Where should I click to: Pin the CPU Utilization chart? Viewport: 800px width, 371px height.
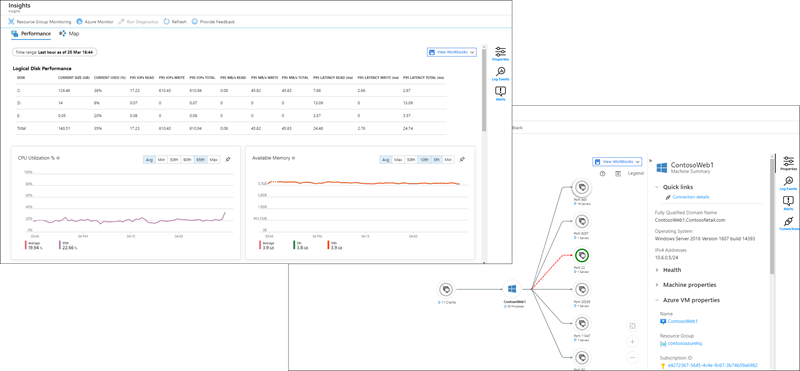pyautogui.click(x=228, y=160)
